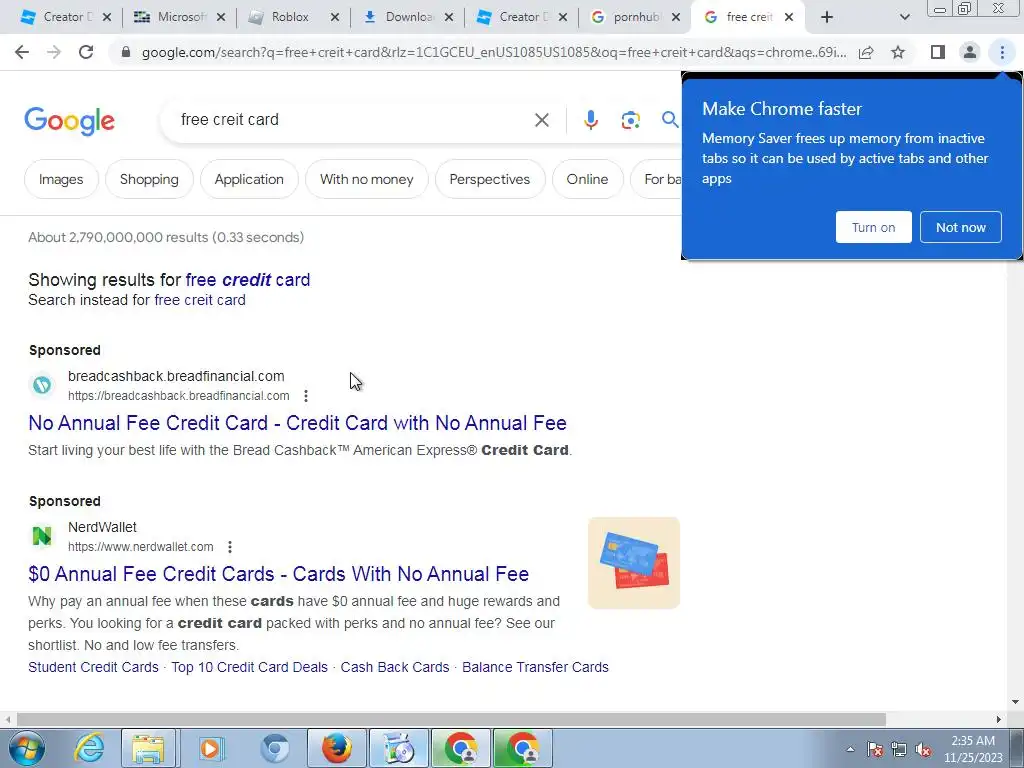The height and width of the screenshot is (768, 1024).
Task: Open $0 Annual Fee Credit Cards ad
Action: coord(278,573)
